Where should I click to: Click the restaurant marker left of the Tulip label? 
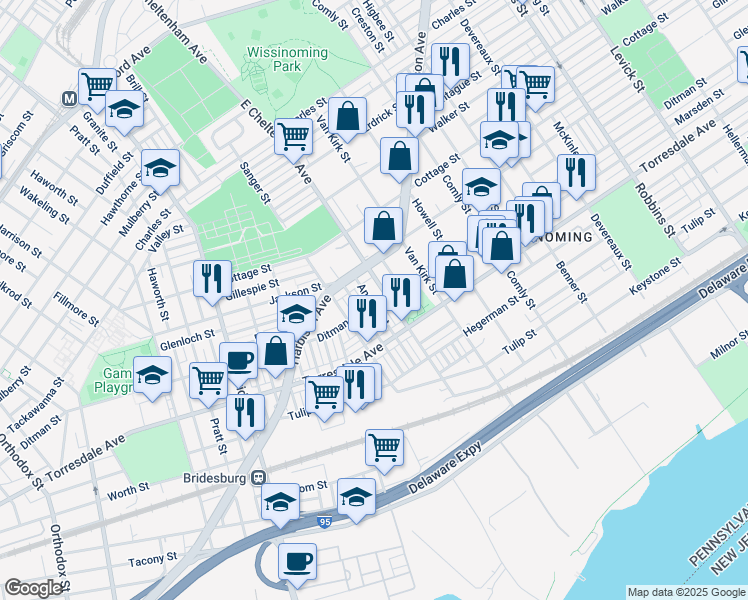[246, 414]
